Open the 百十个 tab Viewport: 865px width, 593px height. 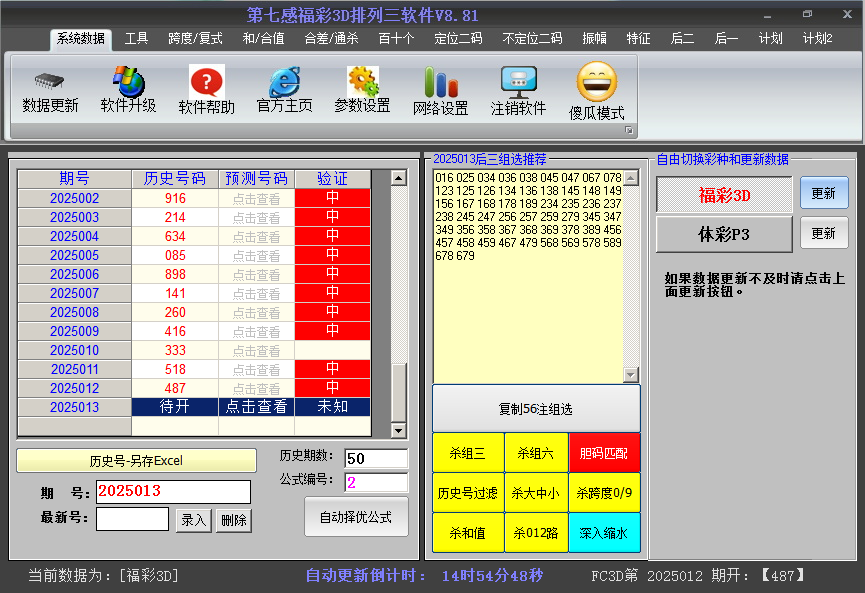tap(396, 39)
